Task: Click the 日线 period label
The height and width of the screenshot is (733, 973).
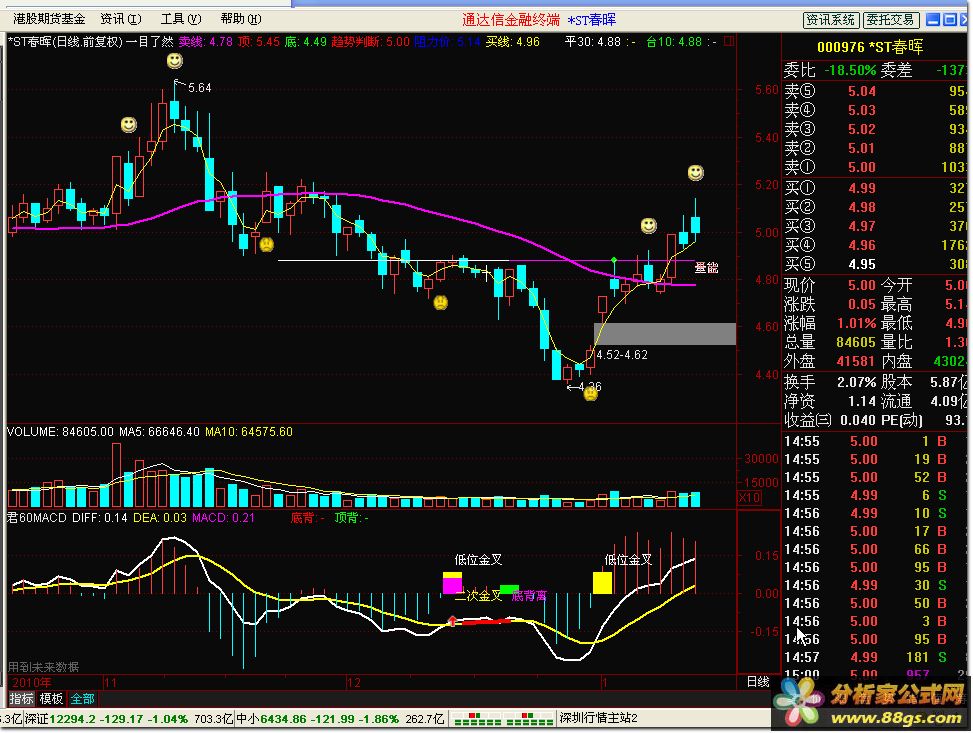Action: click(758, 682)
